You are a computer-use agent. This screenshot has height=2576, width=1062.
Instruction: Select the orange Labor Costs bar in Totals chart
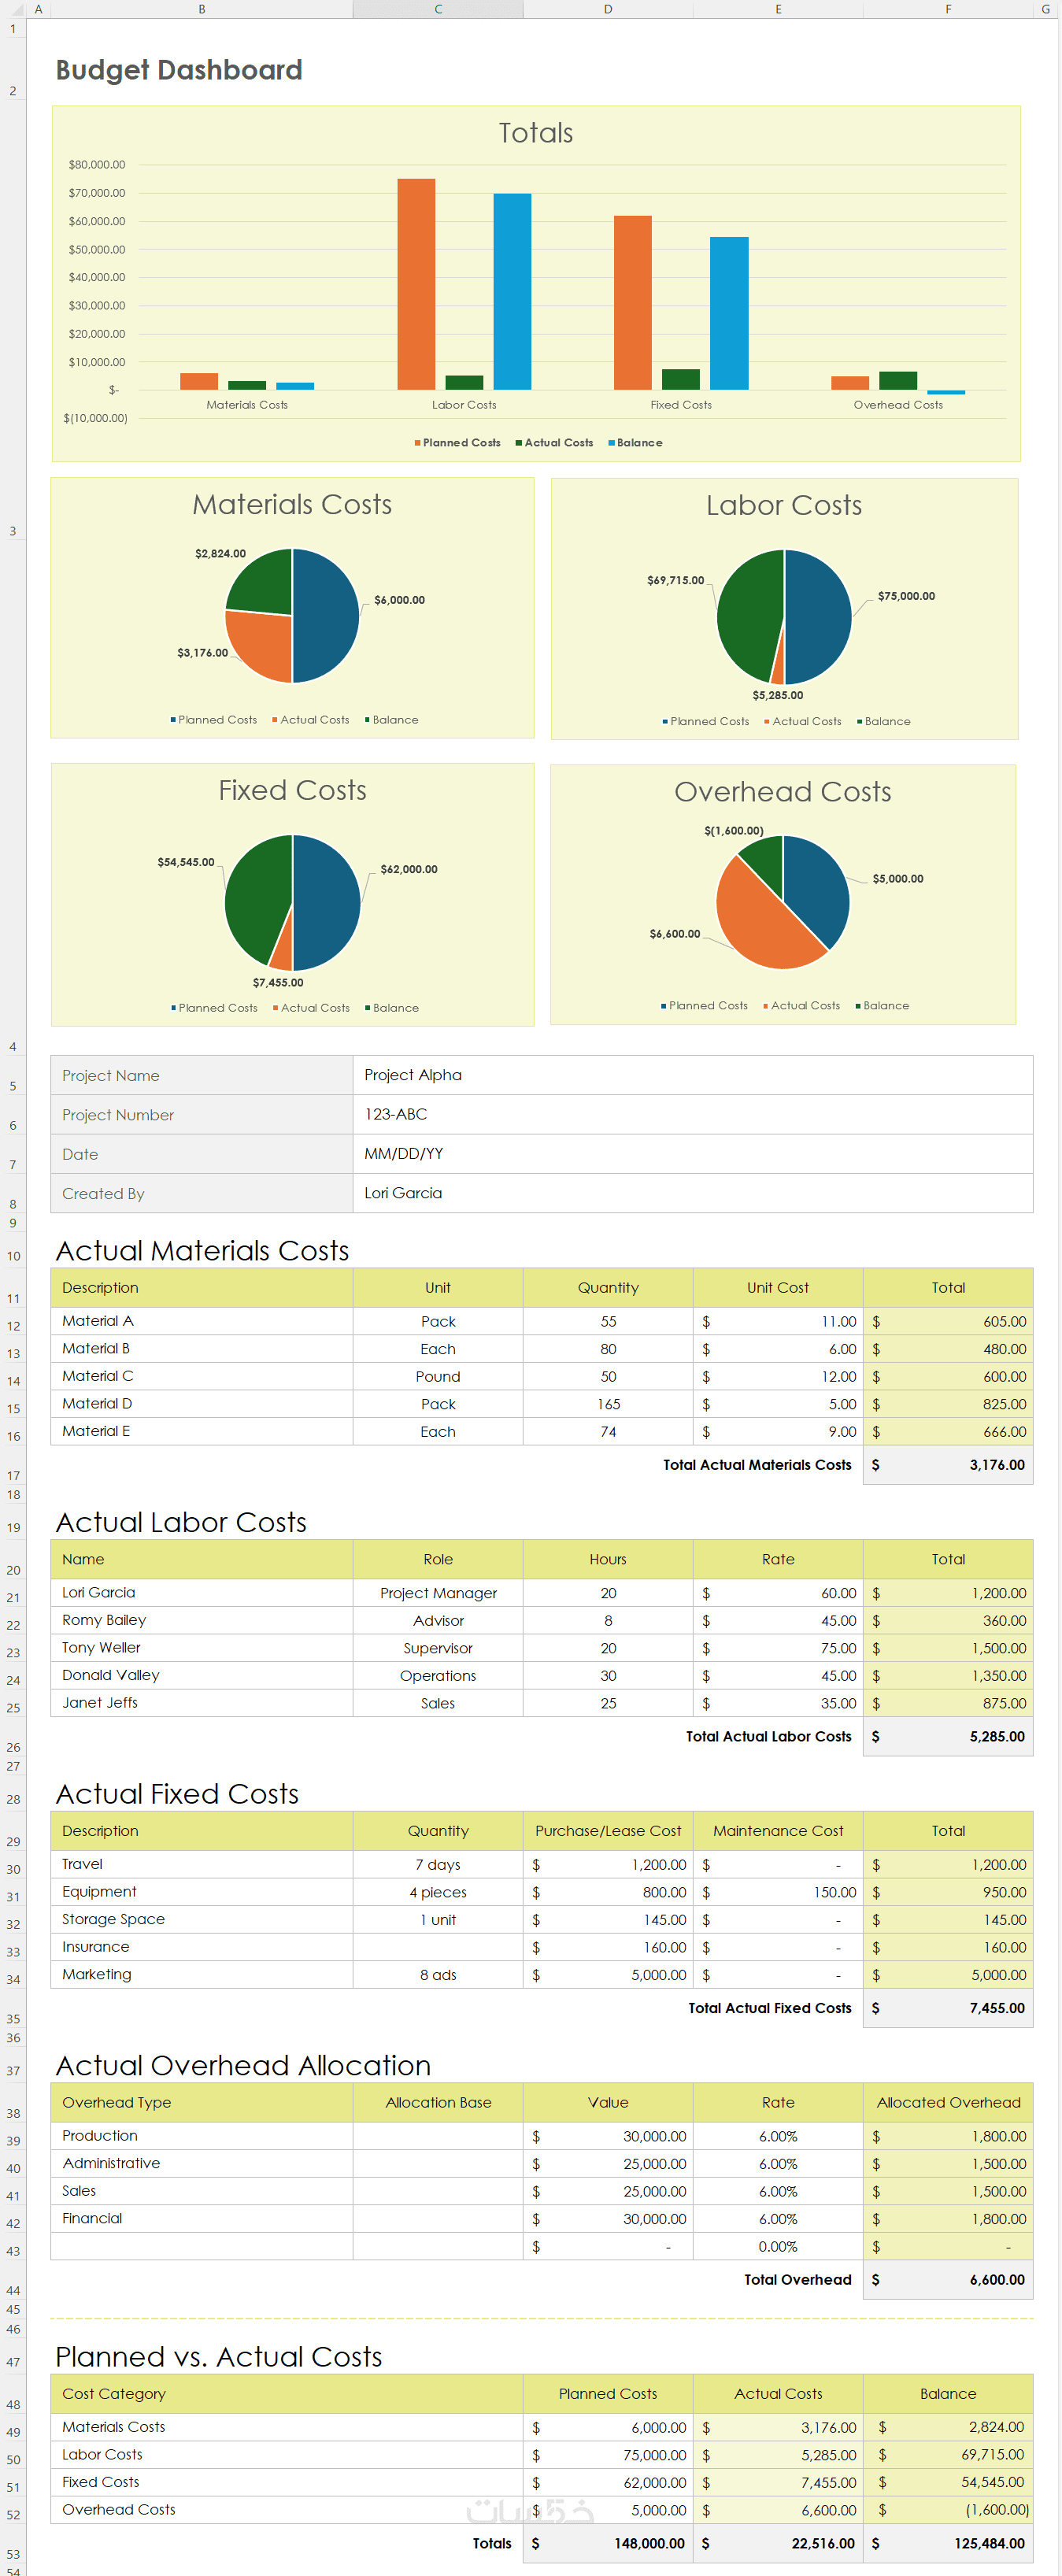[x=416, y=284]
